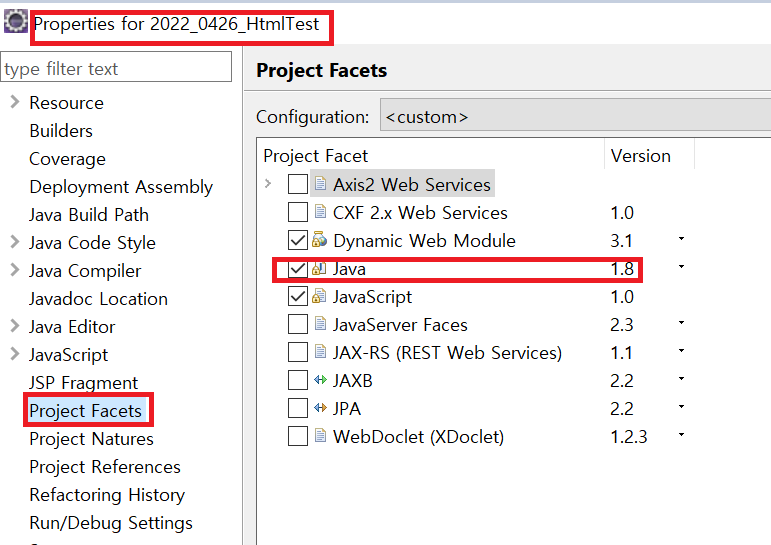Open WebDoclet (XDoclet) version dropdown

tap(682, 435)
